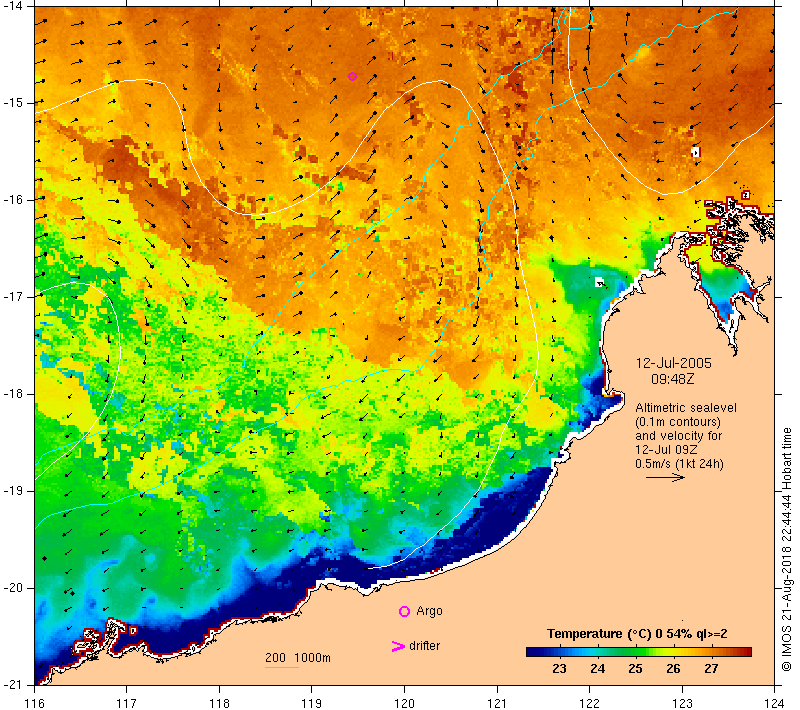Click the date label 12-Jul-2005
The width and height of the screenshot is (800, 710).
673,363
